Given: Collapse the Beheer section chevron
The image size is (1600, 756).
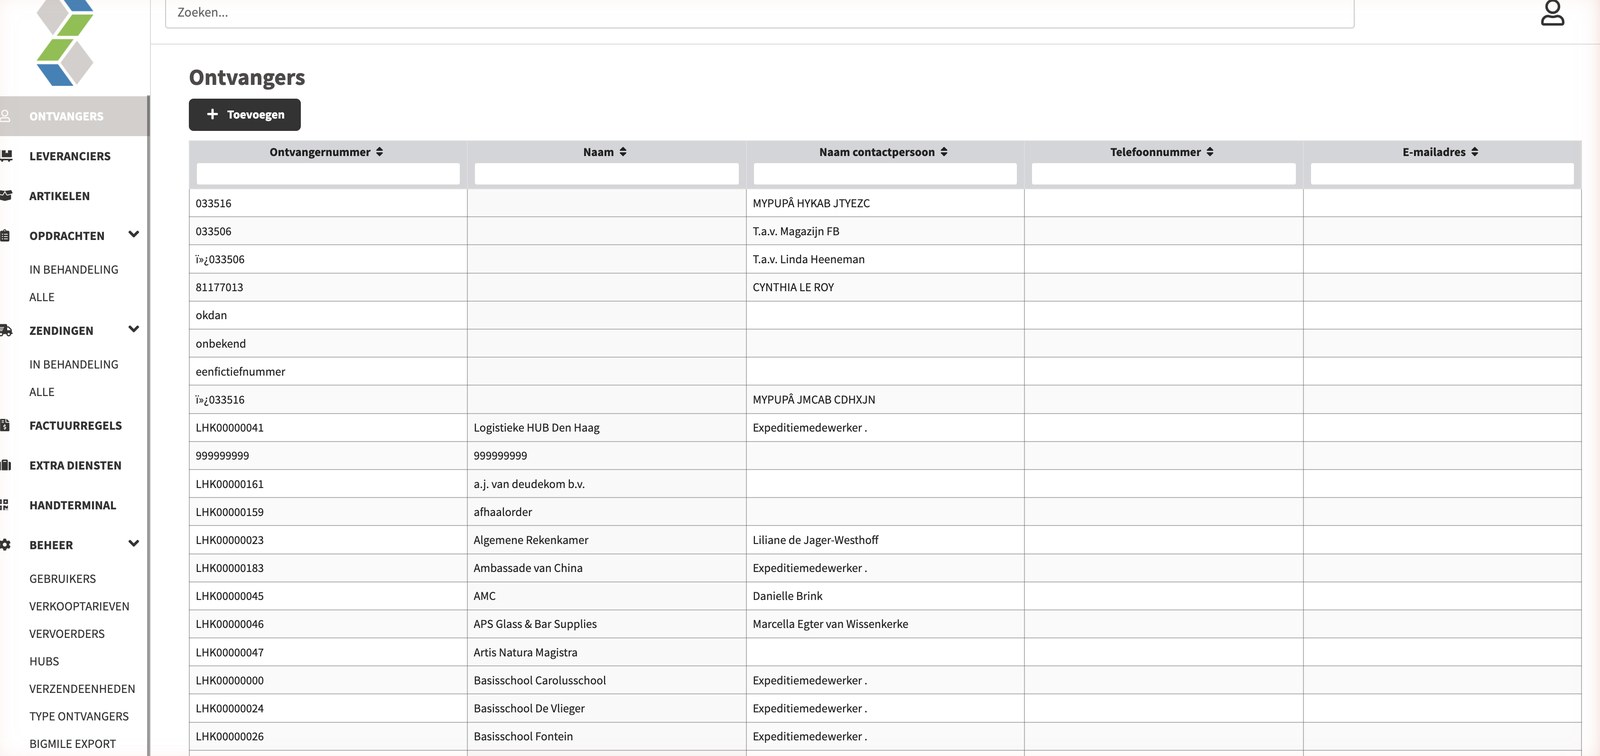Looking at the screenshot, I should [x=134, y=544].
